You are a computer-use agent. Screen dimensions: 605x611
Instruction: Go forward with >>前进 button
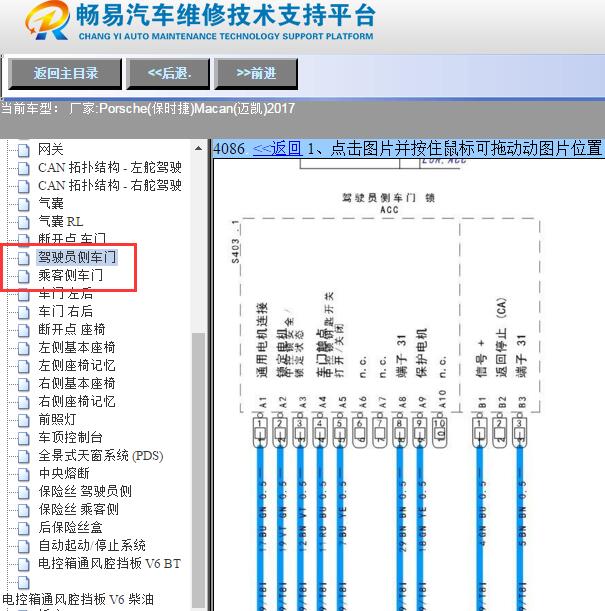256,73
